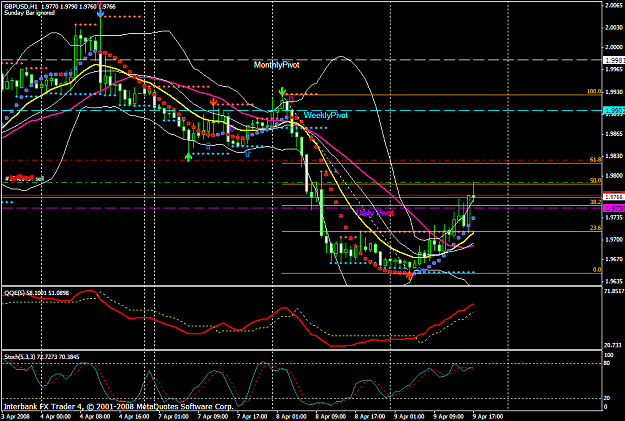Select the 1.9865 price scale value
Viewport: 625px width, 421px height.
(x=614, y=134)
